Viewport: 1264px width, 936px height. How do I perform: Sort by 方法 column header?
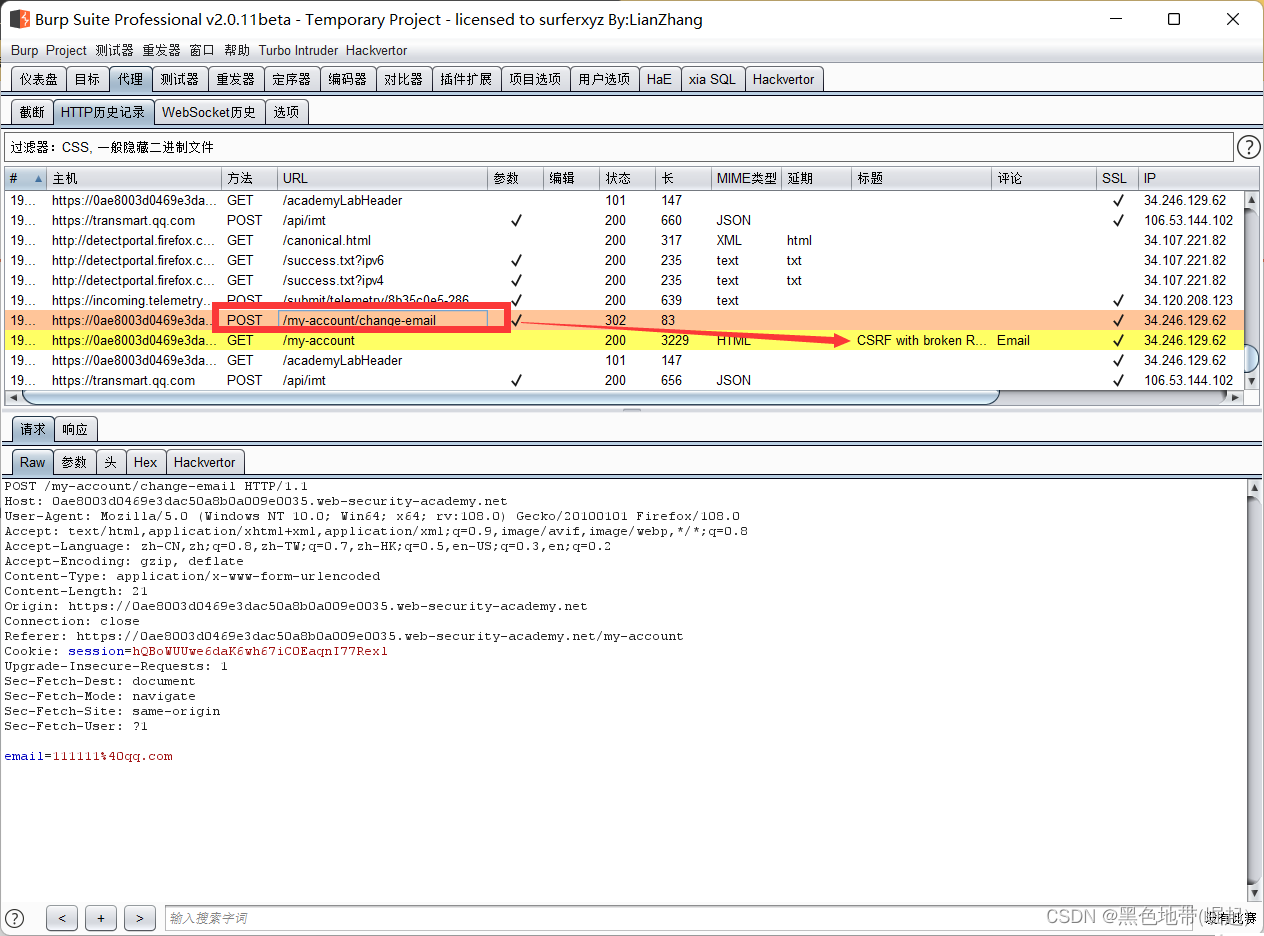[x=249, y=178]
